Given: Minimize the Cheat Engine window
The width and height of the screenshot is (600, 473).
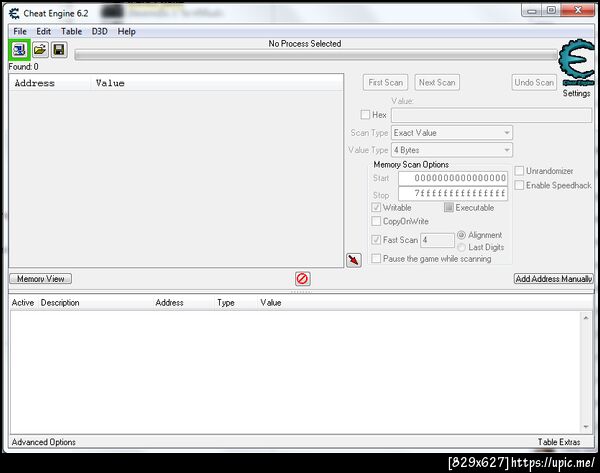Looking at the screenshot, I should tap(532, 11).
